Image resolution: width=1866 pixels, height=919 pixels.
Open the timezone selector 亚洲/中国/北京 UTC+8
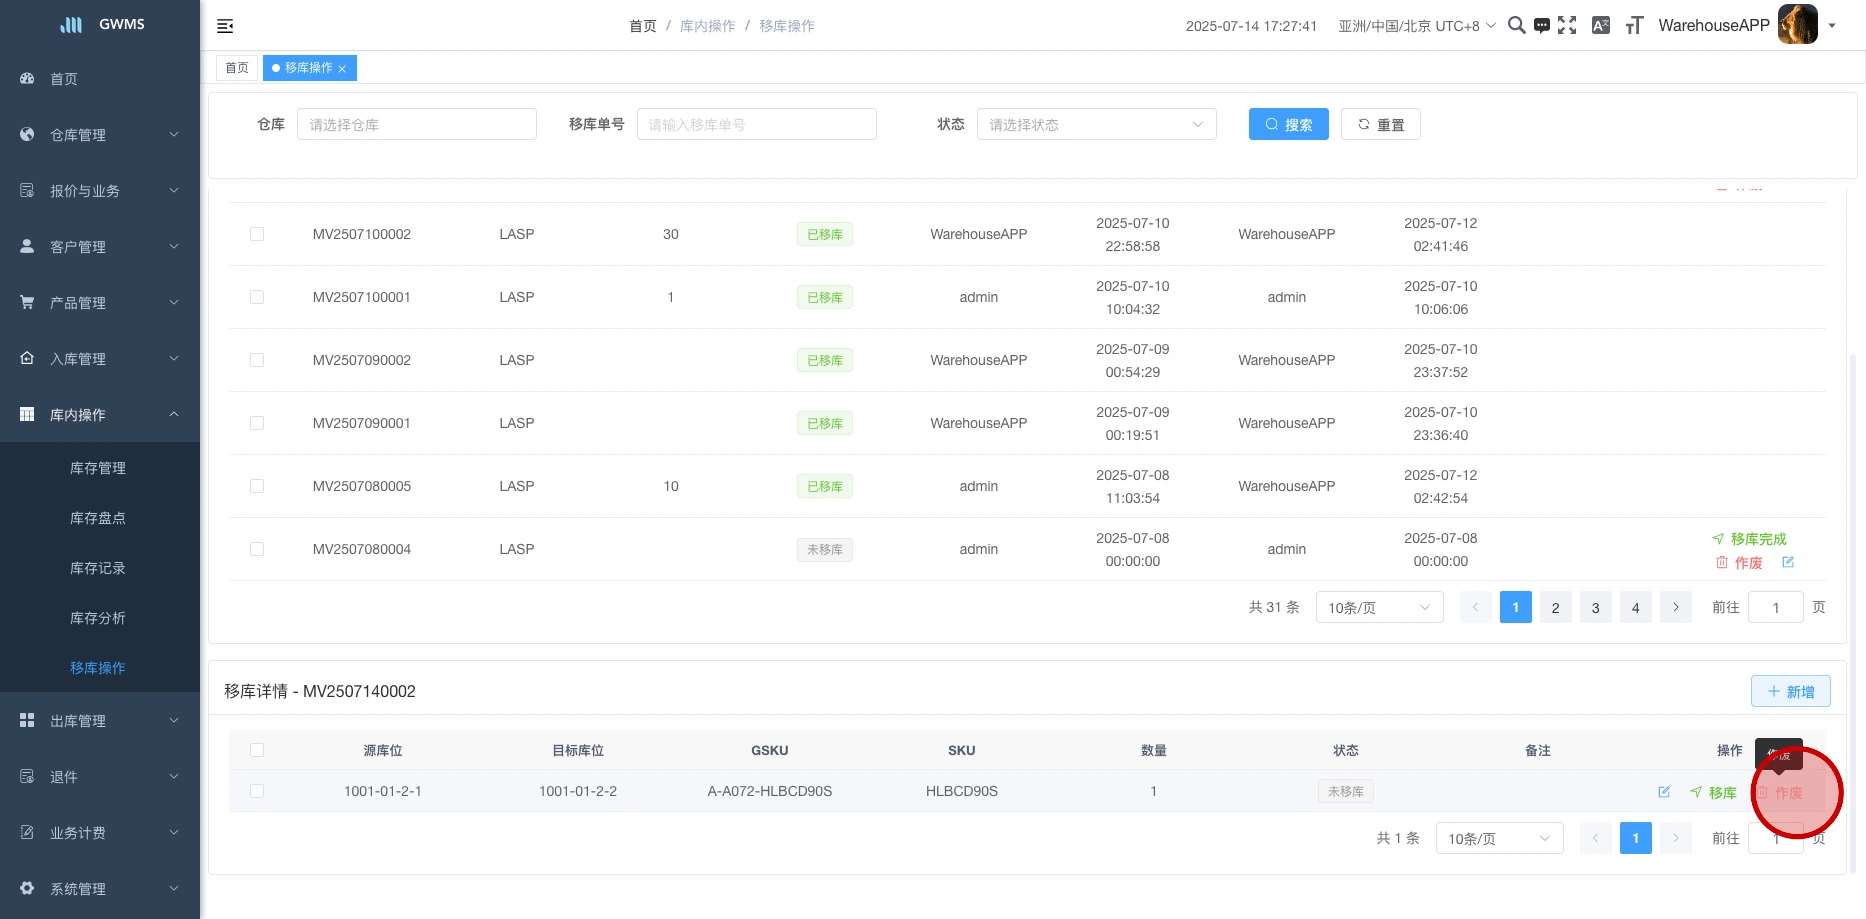point(1416,26)
